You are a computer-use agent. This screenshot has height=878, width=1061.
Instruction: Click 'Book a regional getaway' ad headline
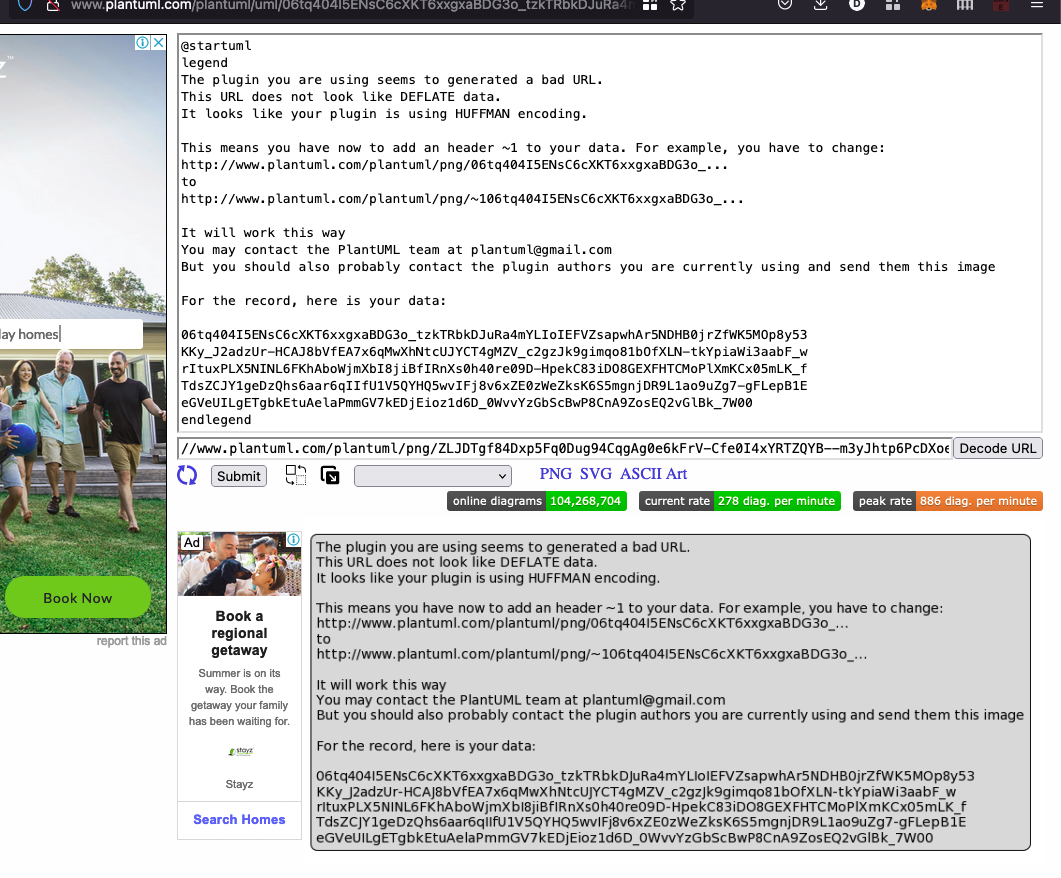tap(239, 633)
